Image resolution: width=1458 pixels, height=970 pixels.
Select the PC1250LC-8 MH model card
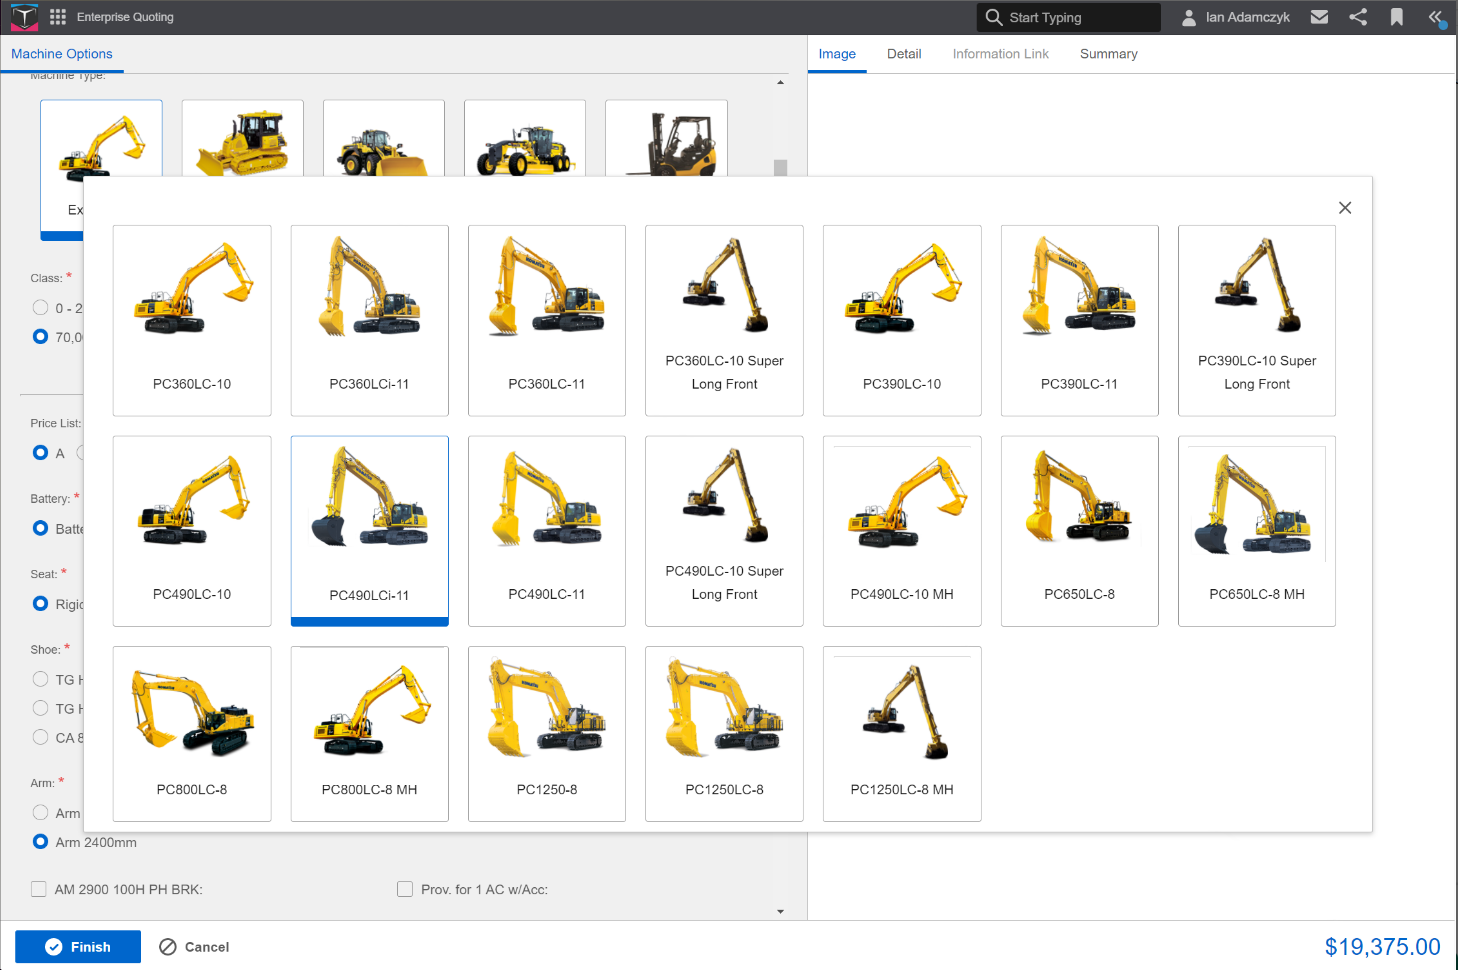coord(902,734)
